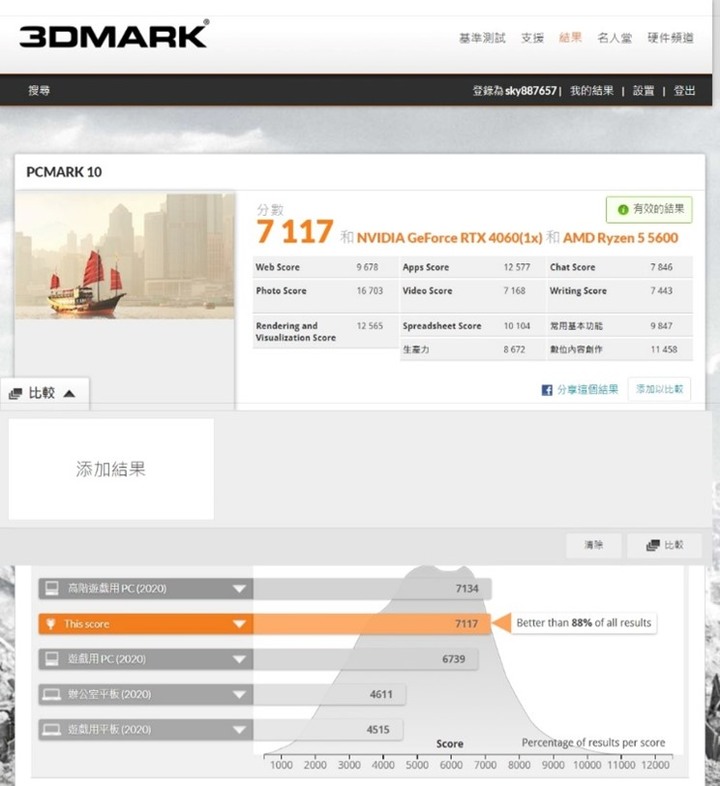The height and width of the screenshot is (786, 720).
Task: Click the Video Score value 7 168
Action: (514, 291)
